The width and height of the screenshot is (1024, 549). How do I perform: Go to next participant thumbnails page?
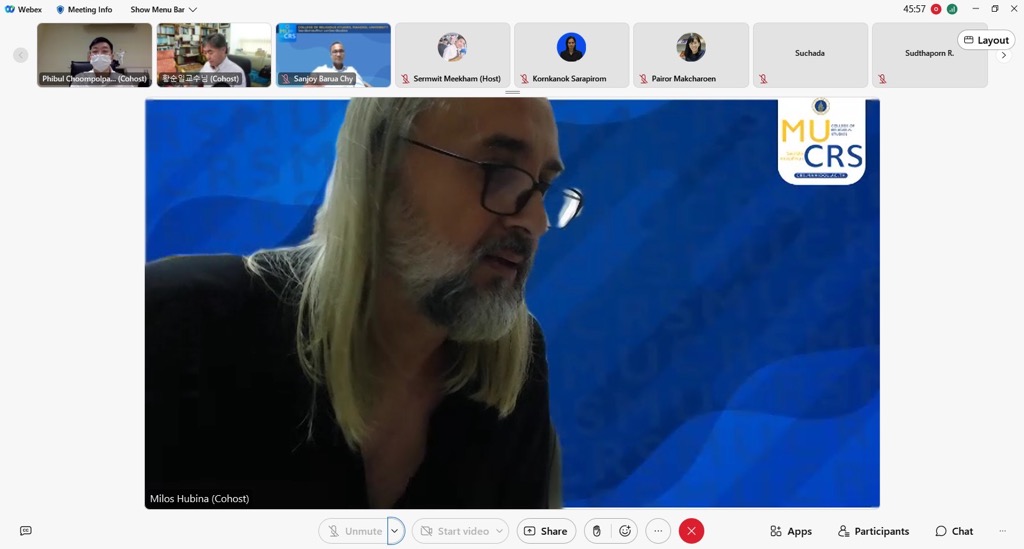point(1004,55)
